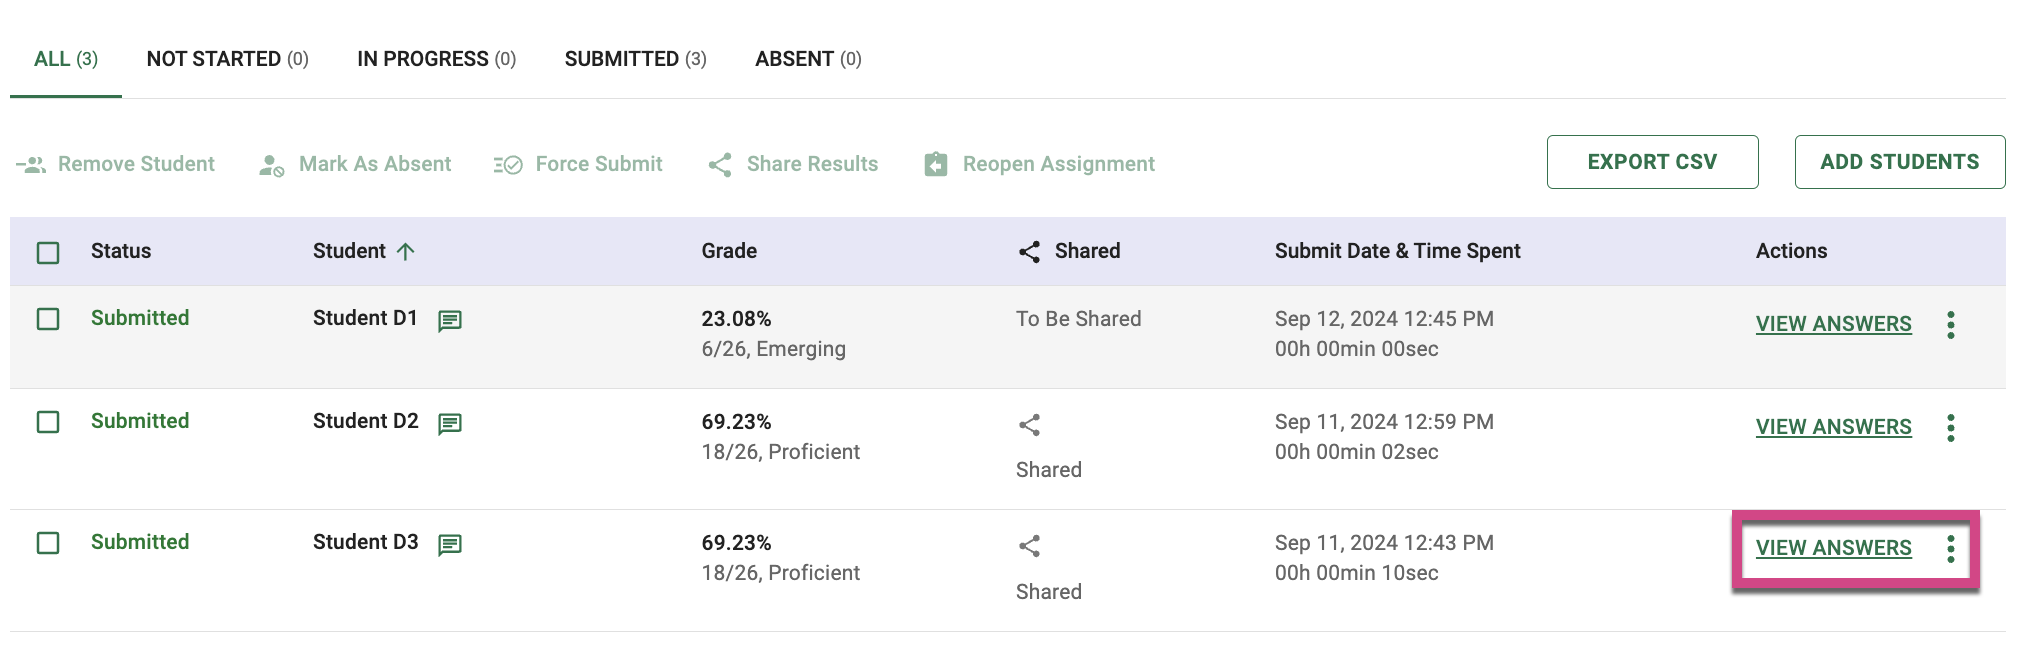Click the Remove Student icon
2038x668 pixels.
[x=32, y=165]
